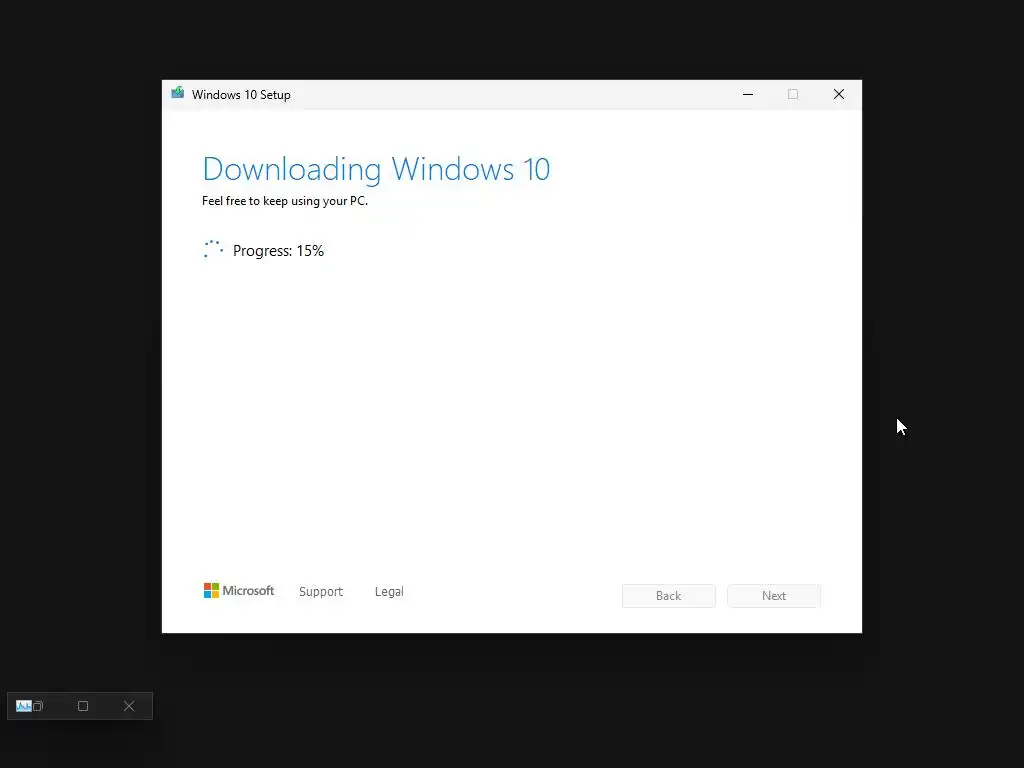Click the 'Windows 10 Setup' title text
This screenshot has width=1024, height=768.
click(241, 95)
